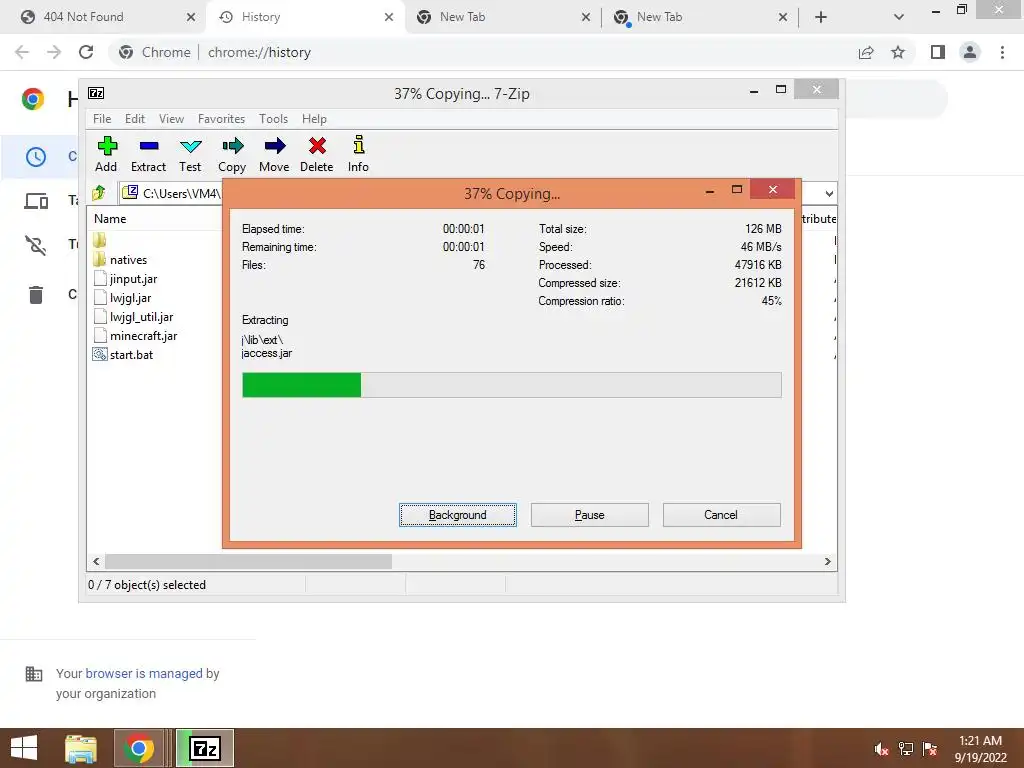This screenshot has width=1024, height=768.
Task: Click the Clear browsing data trash icon
Action: pyautogui.click(x=36, y=295)
